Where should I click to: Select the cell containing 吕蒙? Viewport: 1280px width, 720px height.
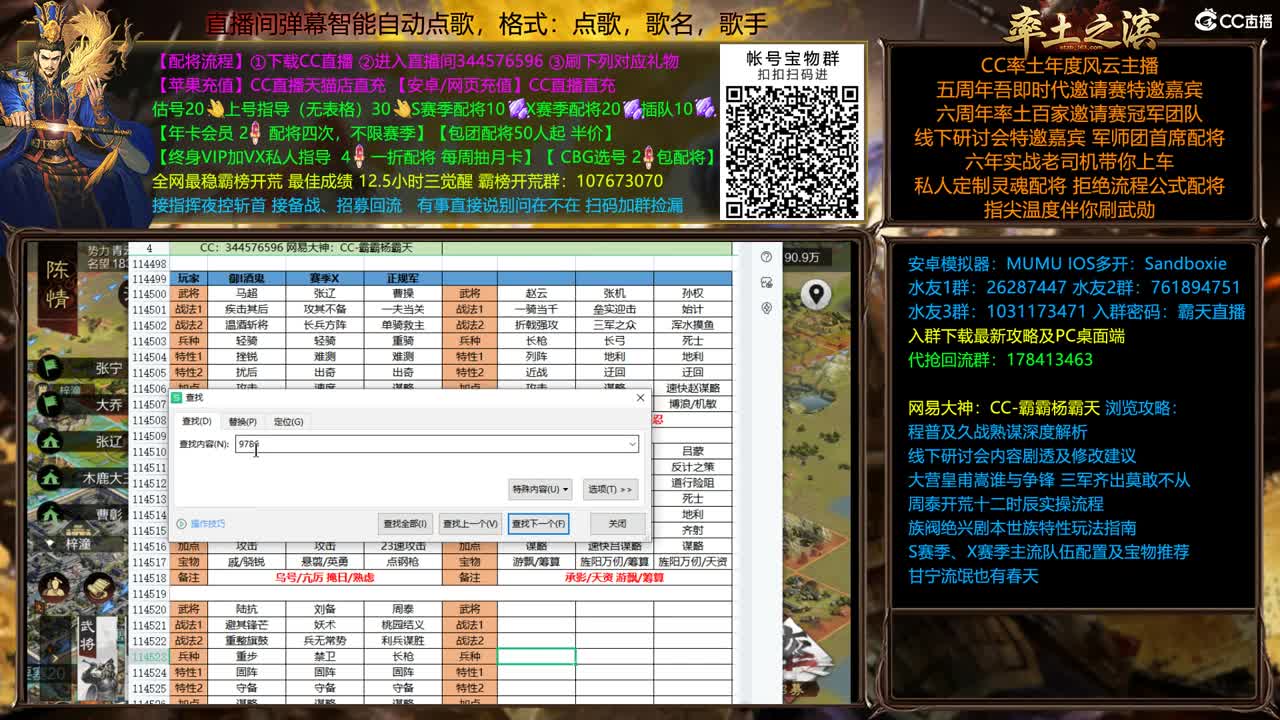click(x=692, y=452)
